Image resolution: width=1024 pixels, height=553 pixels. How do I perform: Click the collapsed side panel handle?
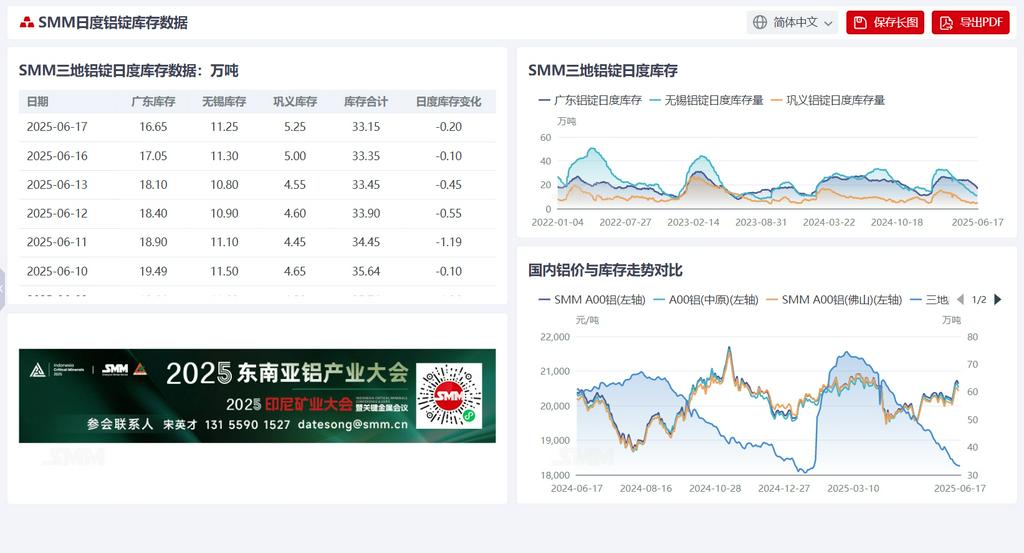click(2, 288)
